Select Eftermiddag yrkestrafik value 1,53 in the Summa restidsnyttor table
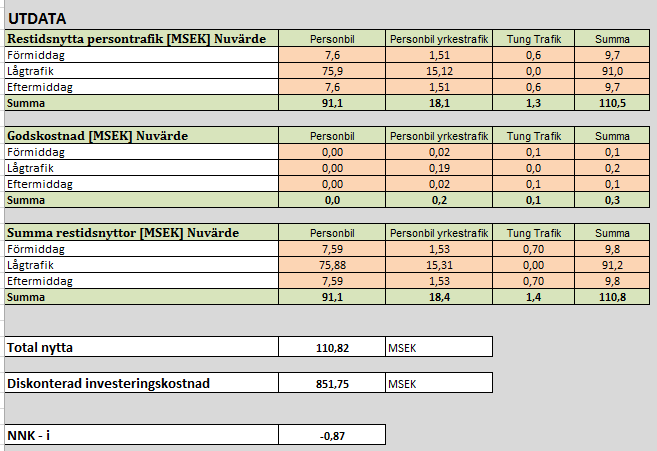 (x=439, y=280)
